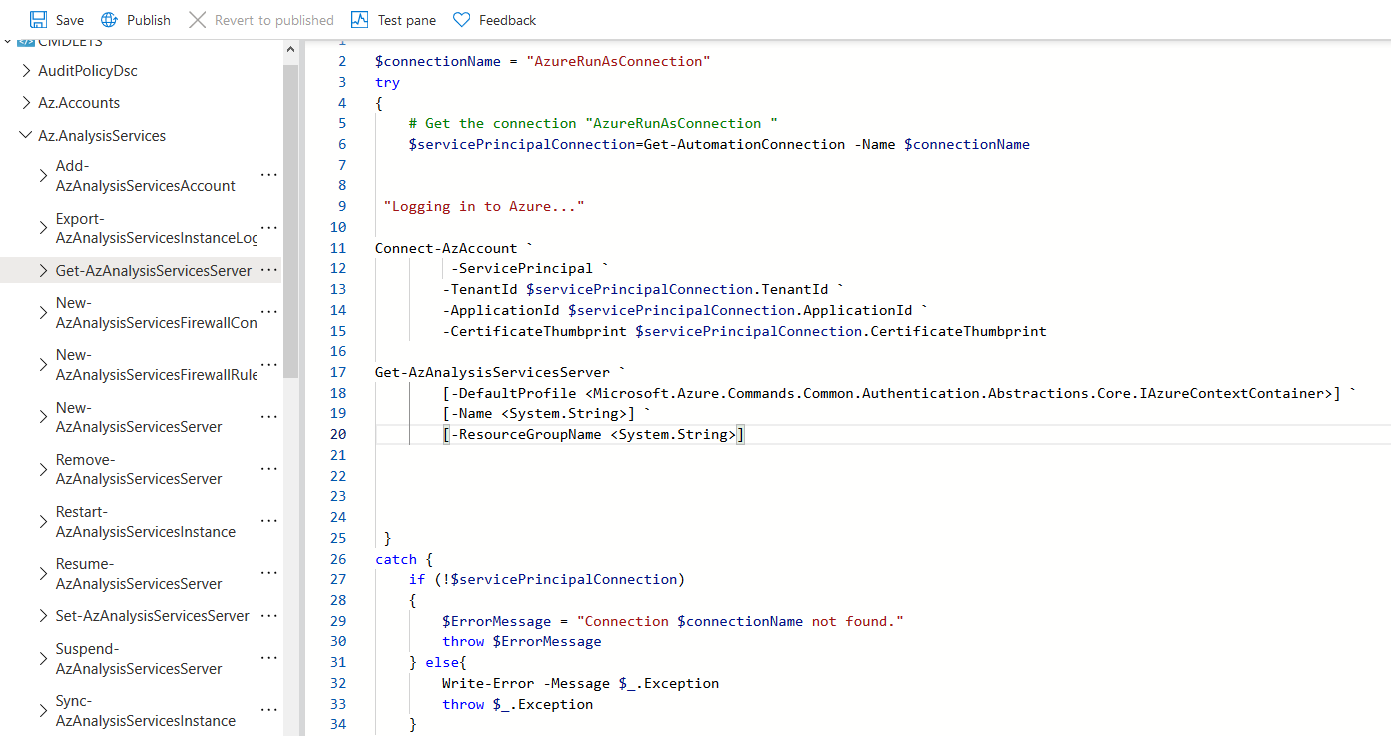The height and width of the screenshot is (736, 1391).
Task: Expand the New-AzAnalysisServicesServer cmdlet chevron
Action: (x=43, y=417)
